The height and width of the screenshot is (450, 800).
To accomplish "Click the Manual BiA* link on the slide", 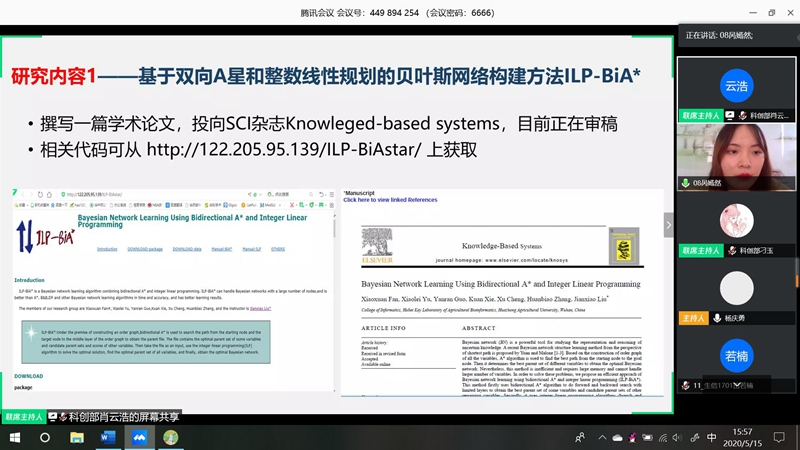I will 222,249.
